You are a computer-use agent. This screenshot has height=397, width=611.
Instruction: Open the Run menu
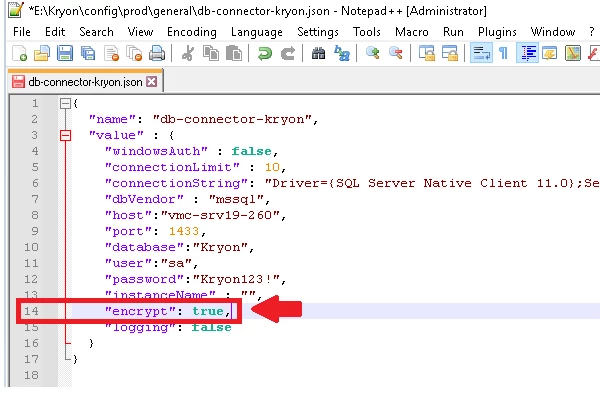click(x=453, y=32)
